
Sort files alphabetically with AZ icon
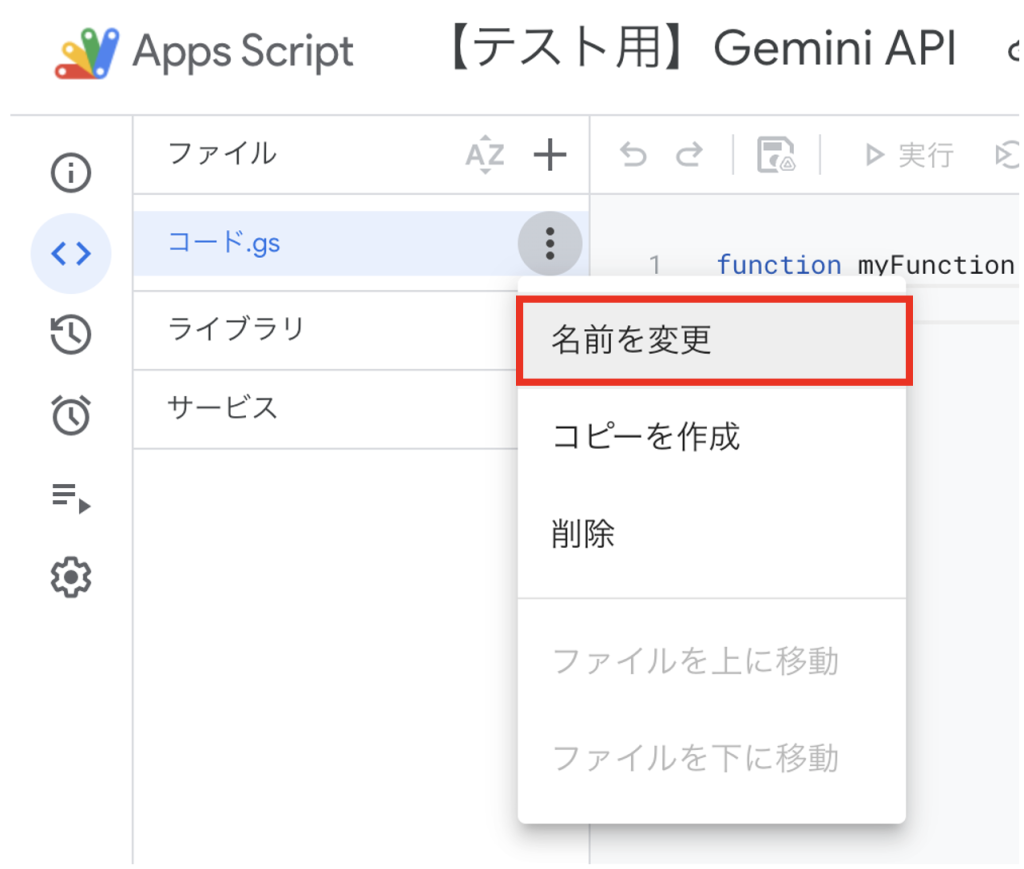coord(485,155)
